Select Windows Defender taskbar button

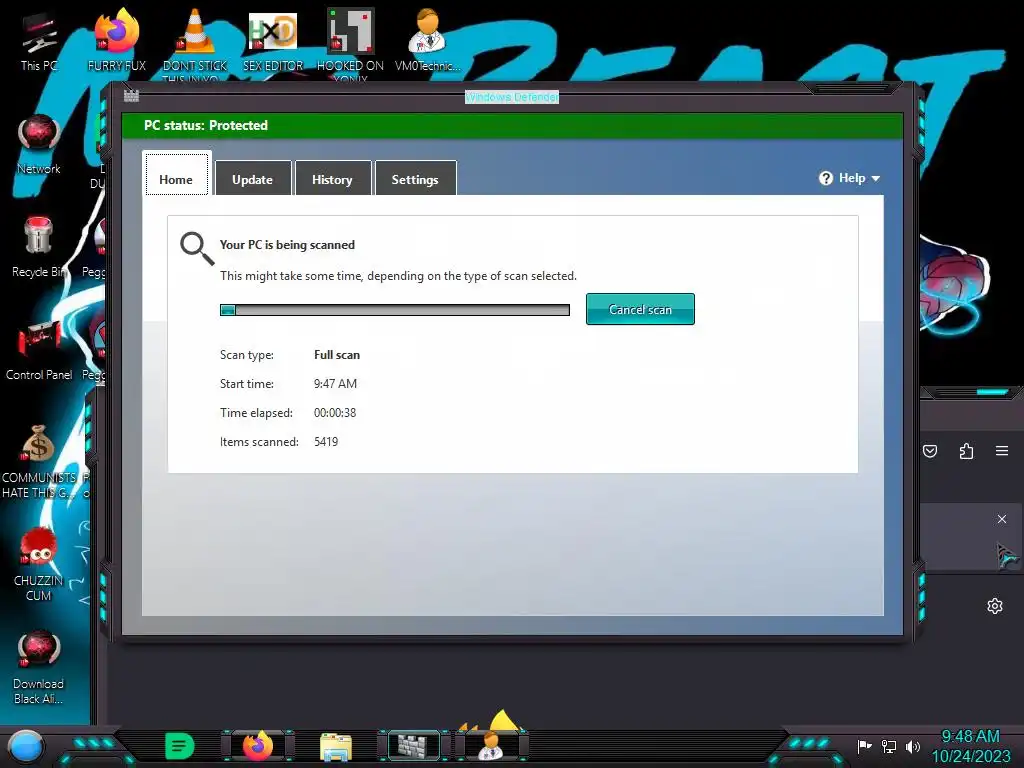point(413,746)
